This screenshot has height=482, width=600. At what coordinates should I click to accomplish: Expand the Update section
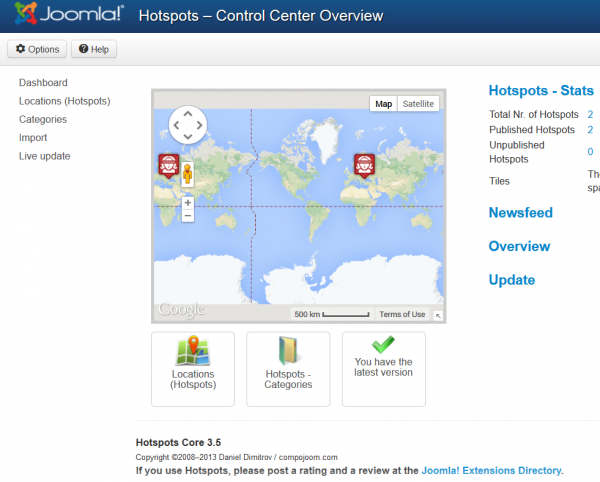511,280
